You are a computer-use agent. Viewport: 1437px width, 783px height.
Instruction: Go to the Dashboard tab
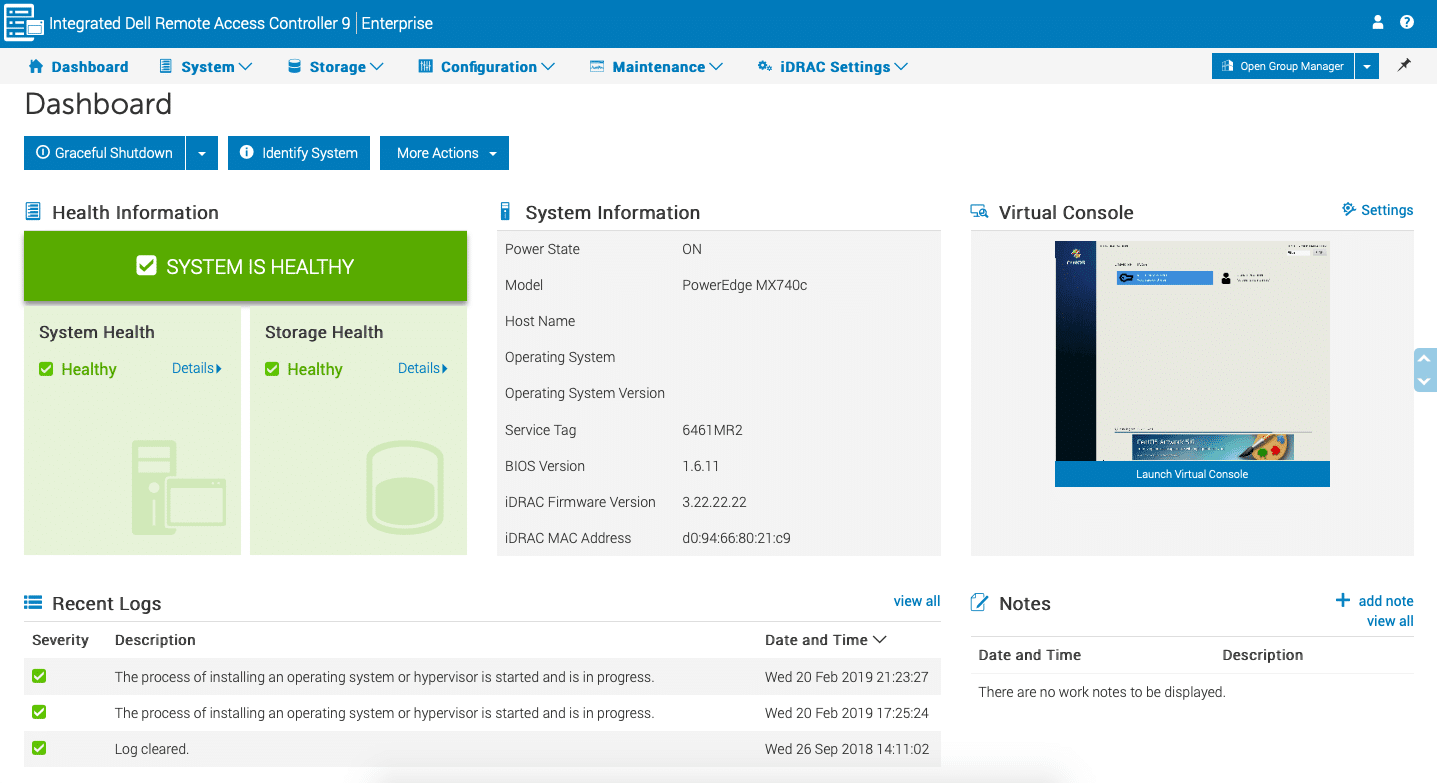78,67
